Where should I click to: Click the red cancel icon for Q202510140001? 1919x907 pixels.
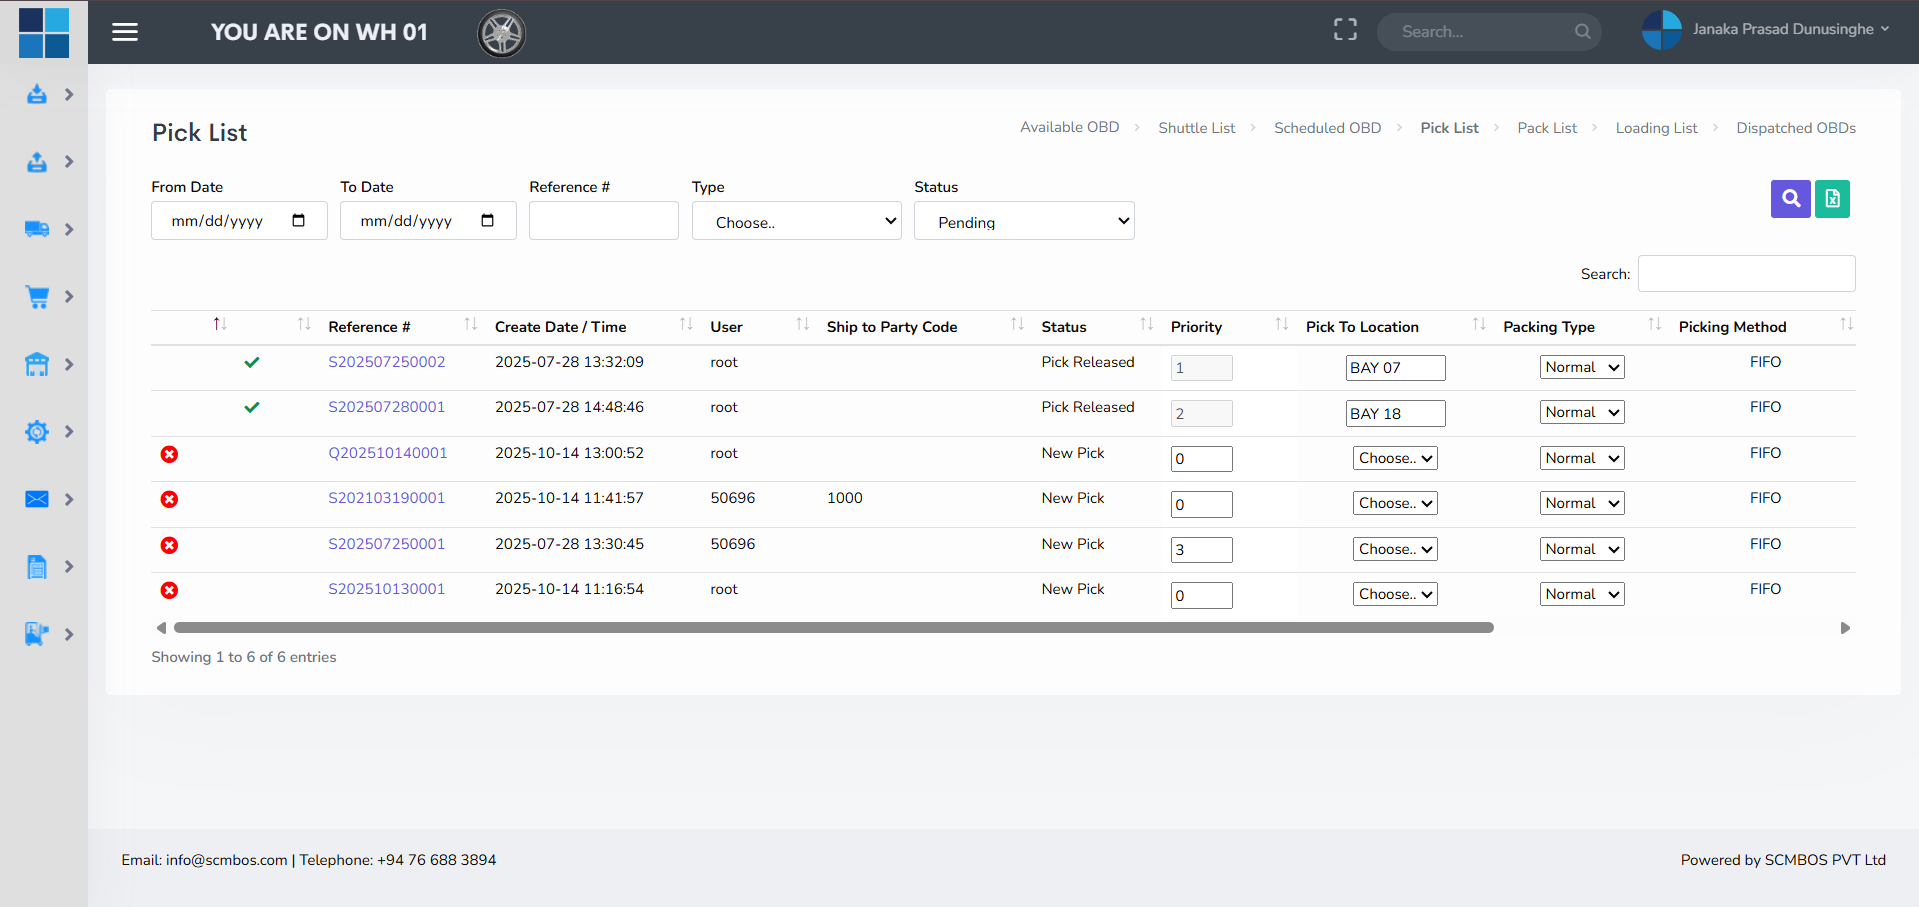[170, 454]
